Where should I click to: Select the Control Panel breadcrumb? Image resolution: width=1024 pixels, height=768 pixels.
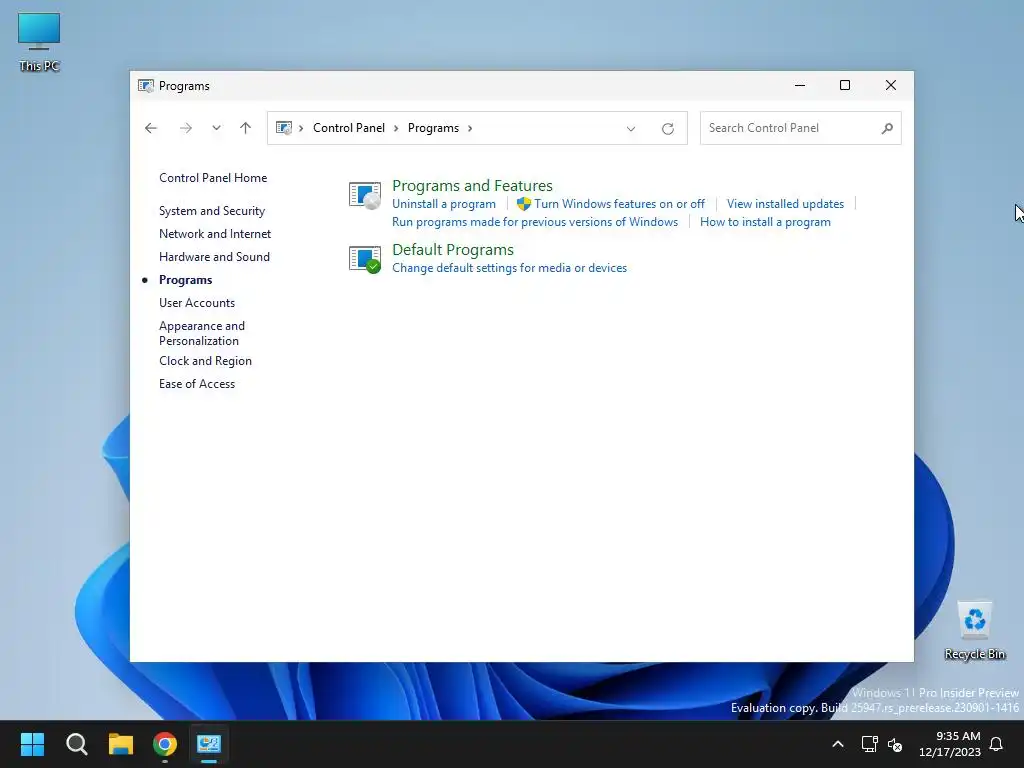point(349,128)
